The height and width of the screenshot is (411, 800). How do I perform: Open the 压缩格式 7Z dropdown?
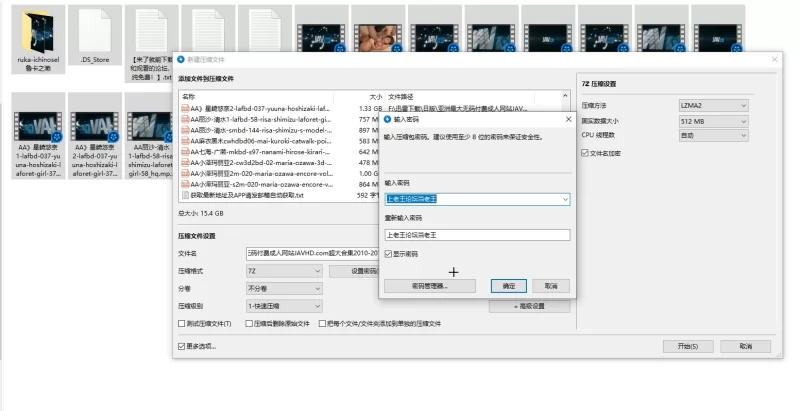[284, 271]
